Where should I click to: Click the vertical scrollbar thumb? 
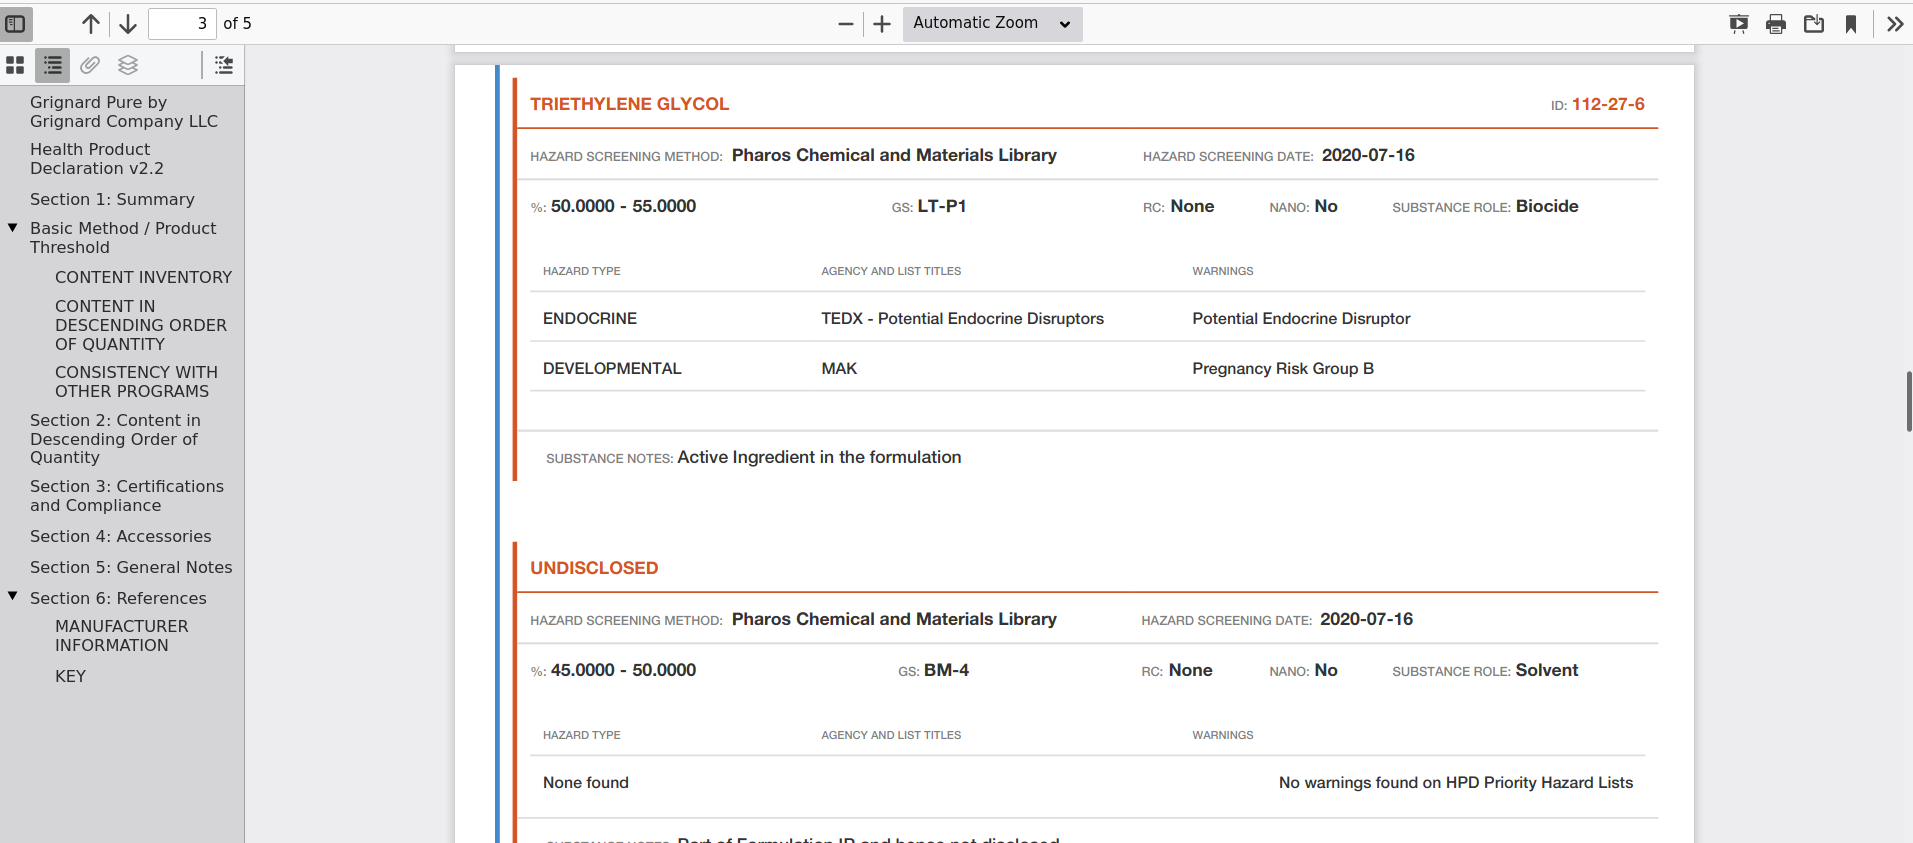click(1909, 401)
